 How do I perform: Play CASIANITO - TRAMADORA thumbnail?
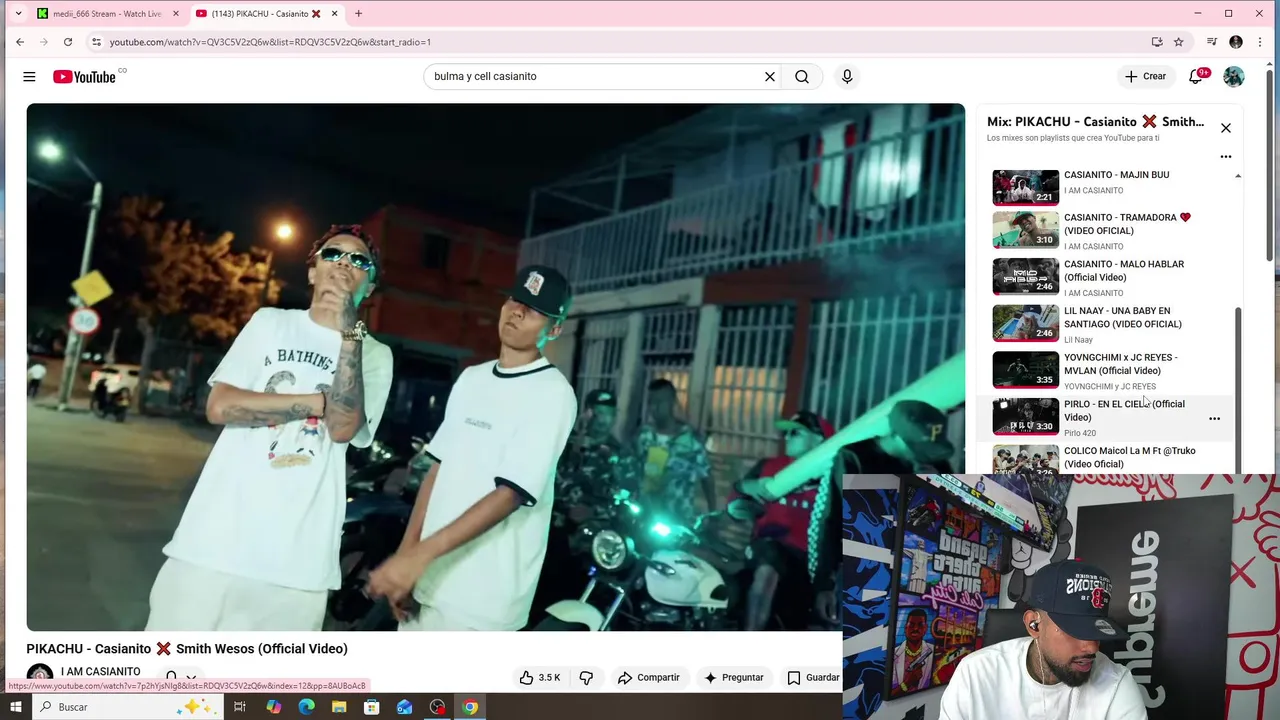click(1025, 229)
